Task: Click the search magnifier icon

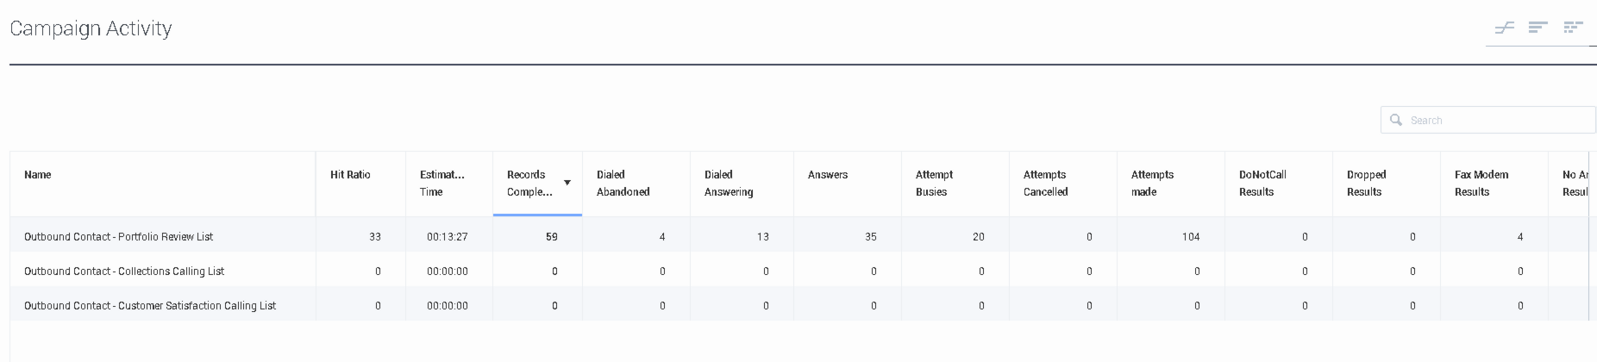Action: coord(1396,120)
